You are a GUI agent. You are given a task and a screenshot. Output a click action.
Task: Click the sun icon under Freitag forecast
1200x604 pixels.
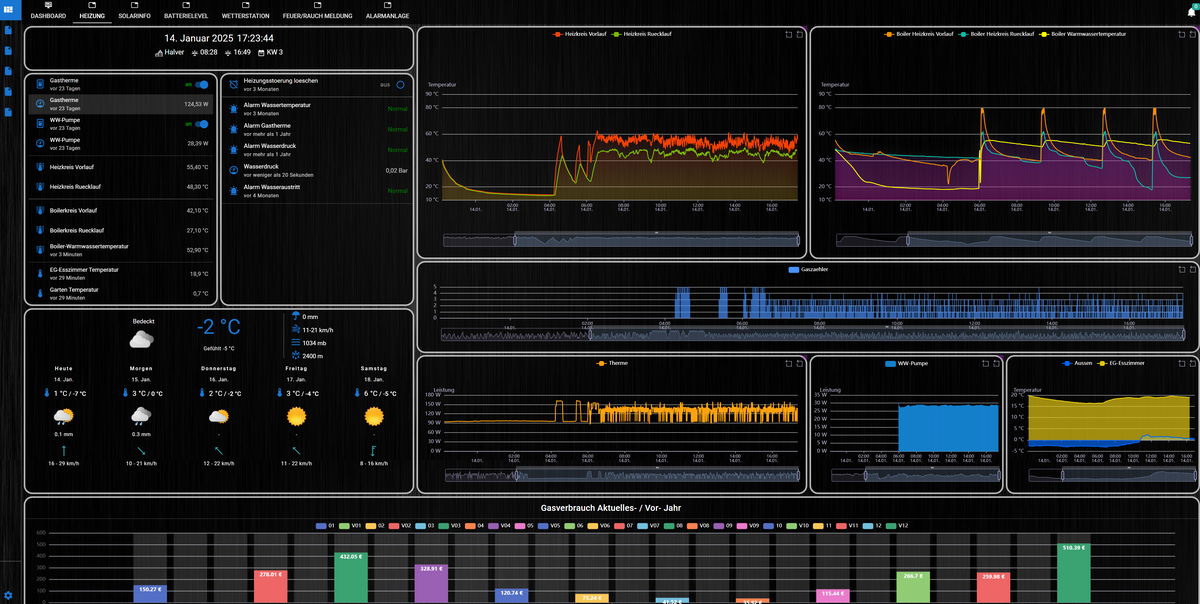(x=295, y=414)
